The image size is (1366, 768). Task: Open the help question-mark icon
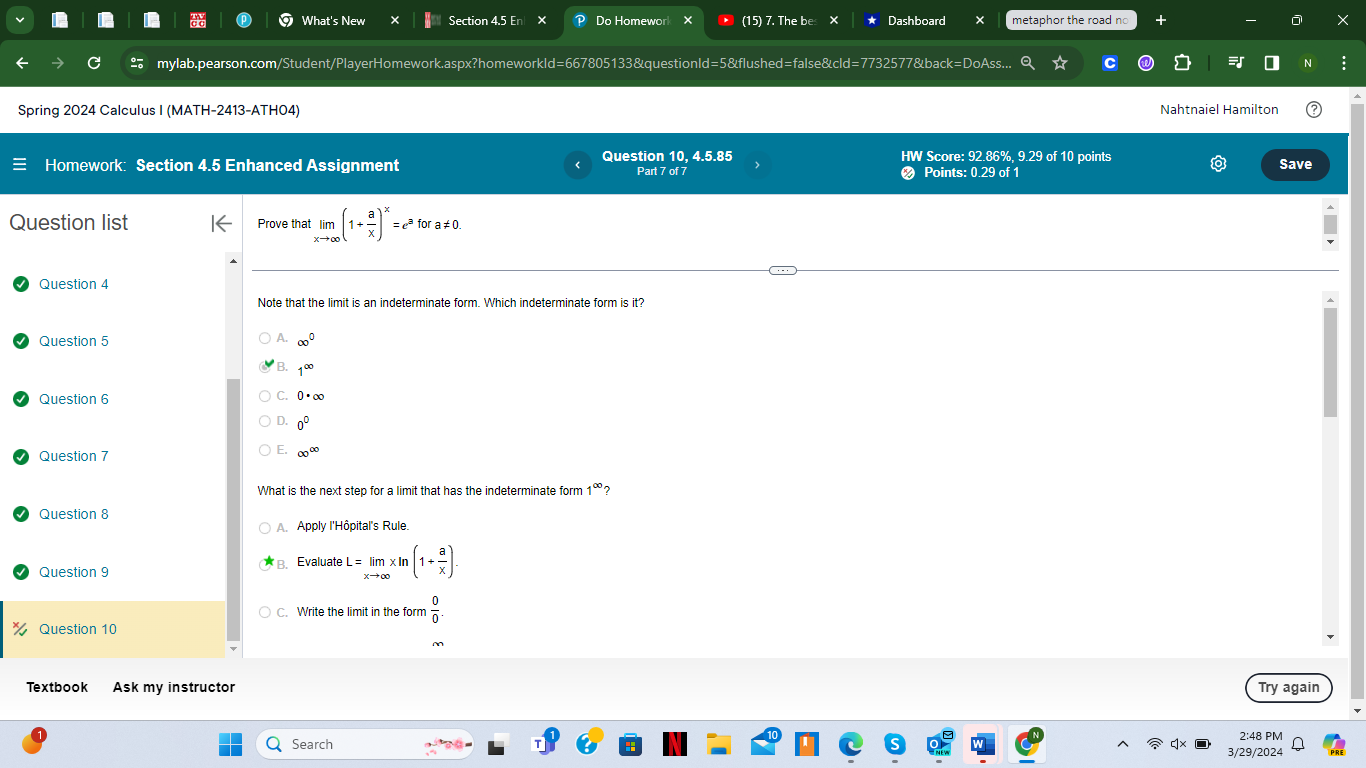[1314, 109]
